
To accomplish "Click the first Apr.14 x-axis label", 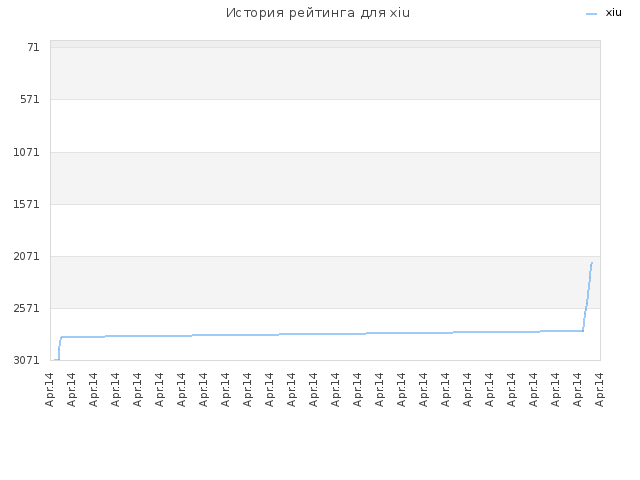I will [x=50, y=389].
